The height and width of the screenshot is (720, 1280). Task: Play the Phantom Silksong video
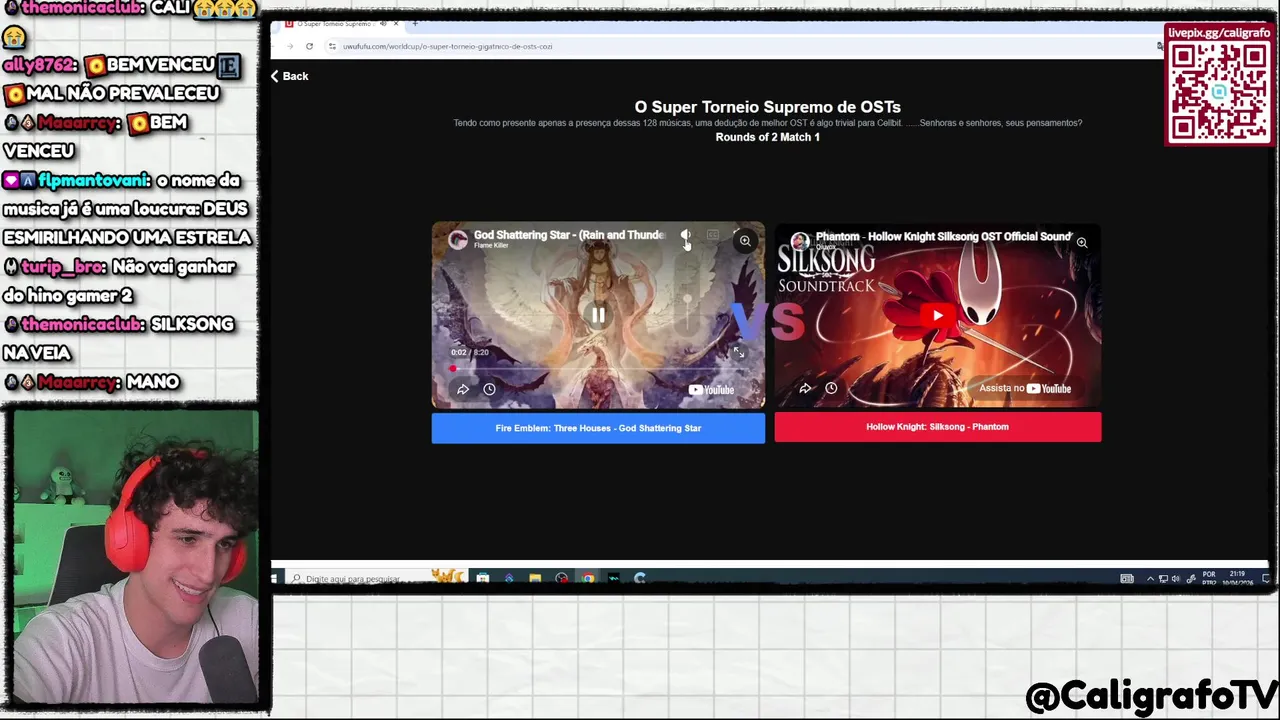(x=937, y=315)
